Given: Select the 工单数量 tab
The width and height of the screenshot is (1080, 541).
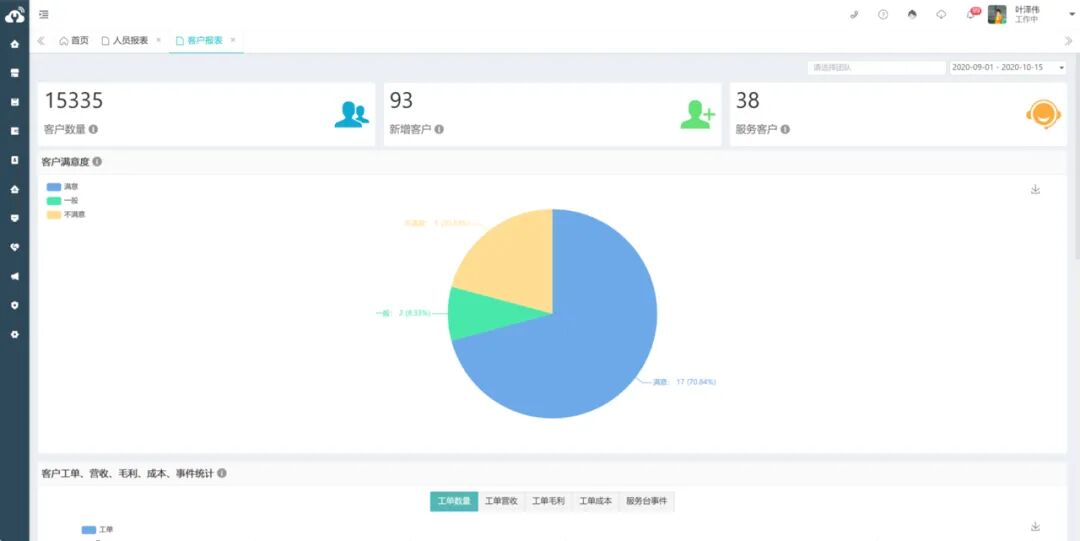Looking at the screenshot, I should tap(454, 502).
